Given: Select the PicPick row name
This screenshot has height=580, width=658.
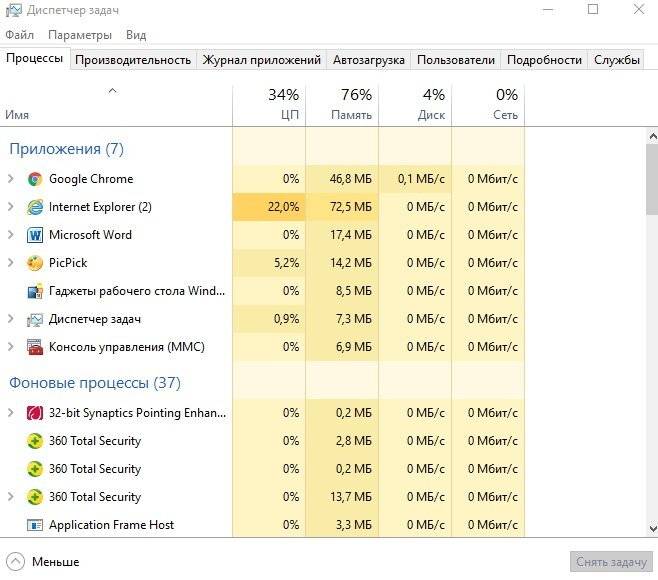Looking at the screenshot, I should tap(68, 263).
